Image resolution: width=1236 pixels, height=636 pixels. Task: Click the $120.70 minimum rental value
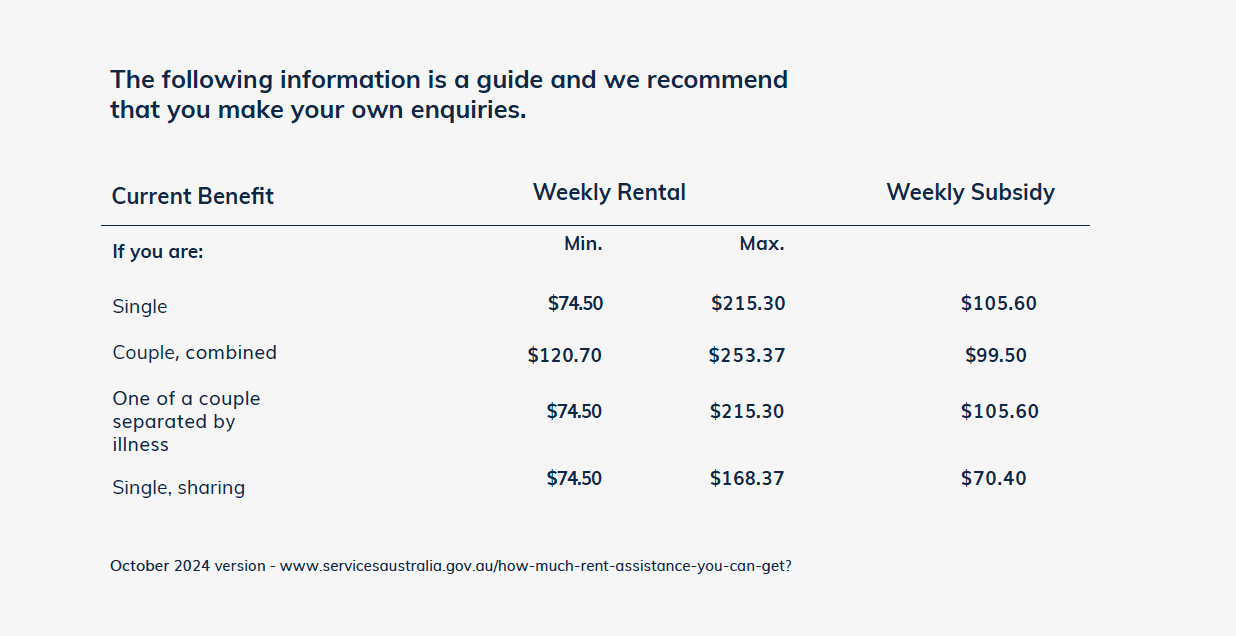pyautogui.click(x=564, y=355)
